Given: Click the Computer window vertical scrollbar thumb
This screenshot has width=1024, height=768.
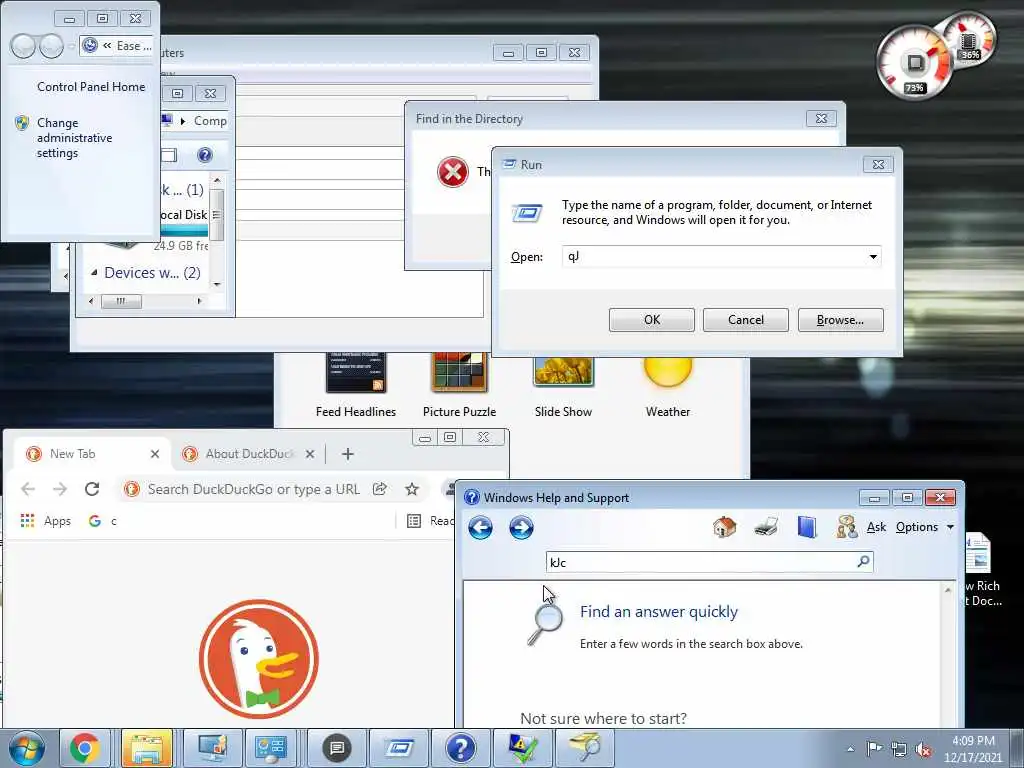Looking at the screenshot, I should click(217, 214).
